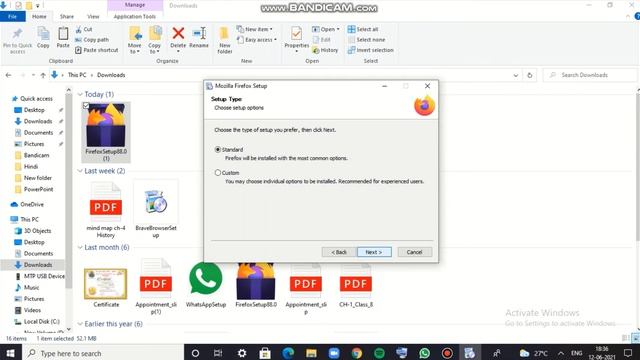Image resolution: width=640 pixels, height=360 pixels.
Task: Switch to the Home ribbon tab
Action: pos(39,16)
